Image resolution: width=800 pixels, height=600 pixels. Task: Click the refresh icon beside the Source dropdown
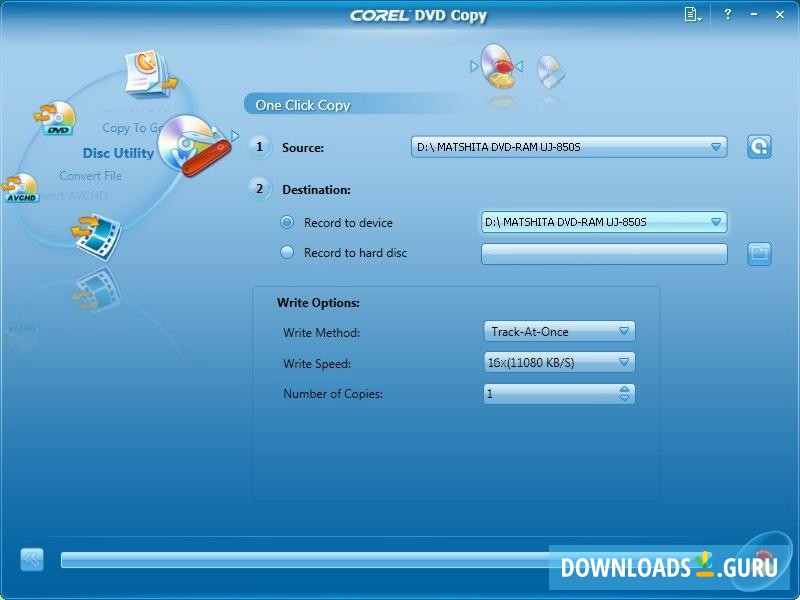[760, 145]
